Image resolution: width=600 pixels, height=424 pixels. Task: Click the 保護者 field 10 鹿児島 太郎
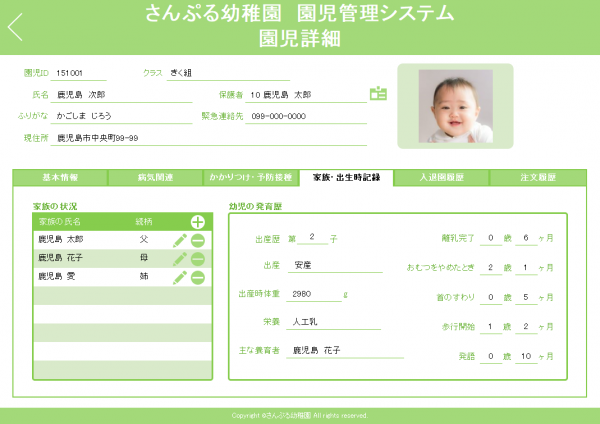(306, 95)
